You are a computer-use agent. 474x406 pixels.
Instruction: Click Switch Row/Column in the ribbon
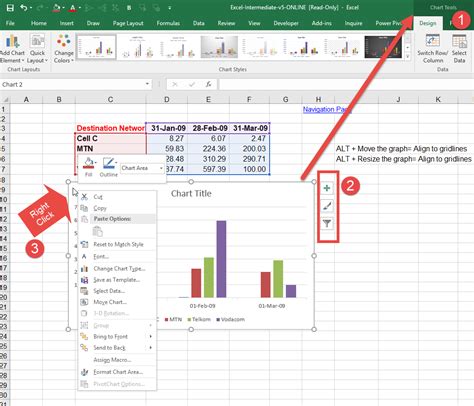(x=433, y=49)
